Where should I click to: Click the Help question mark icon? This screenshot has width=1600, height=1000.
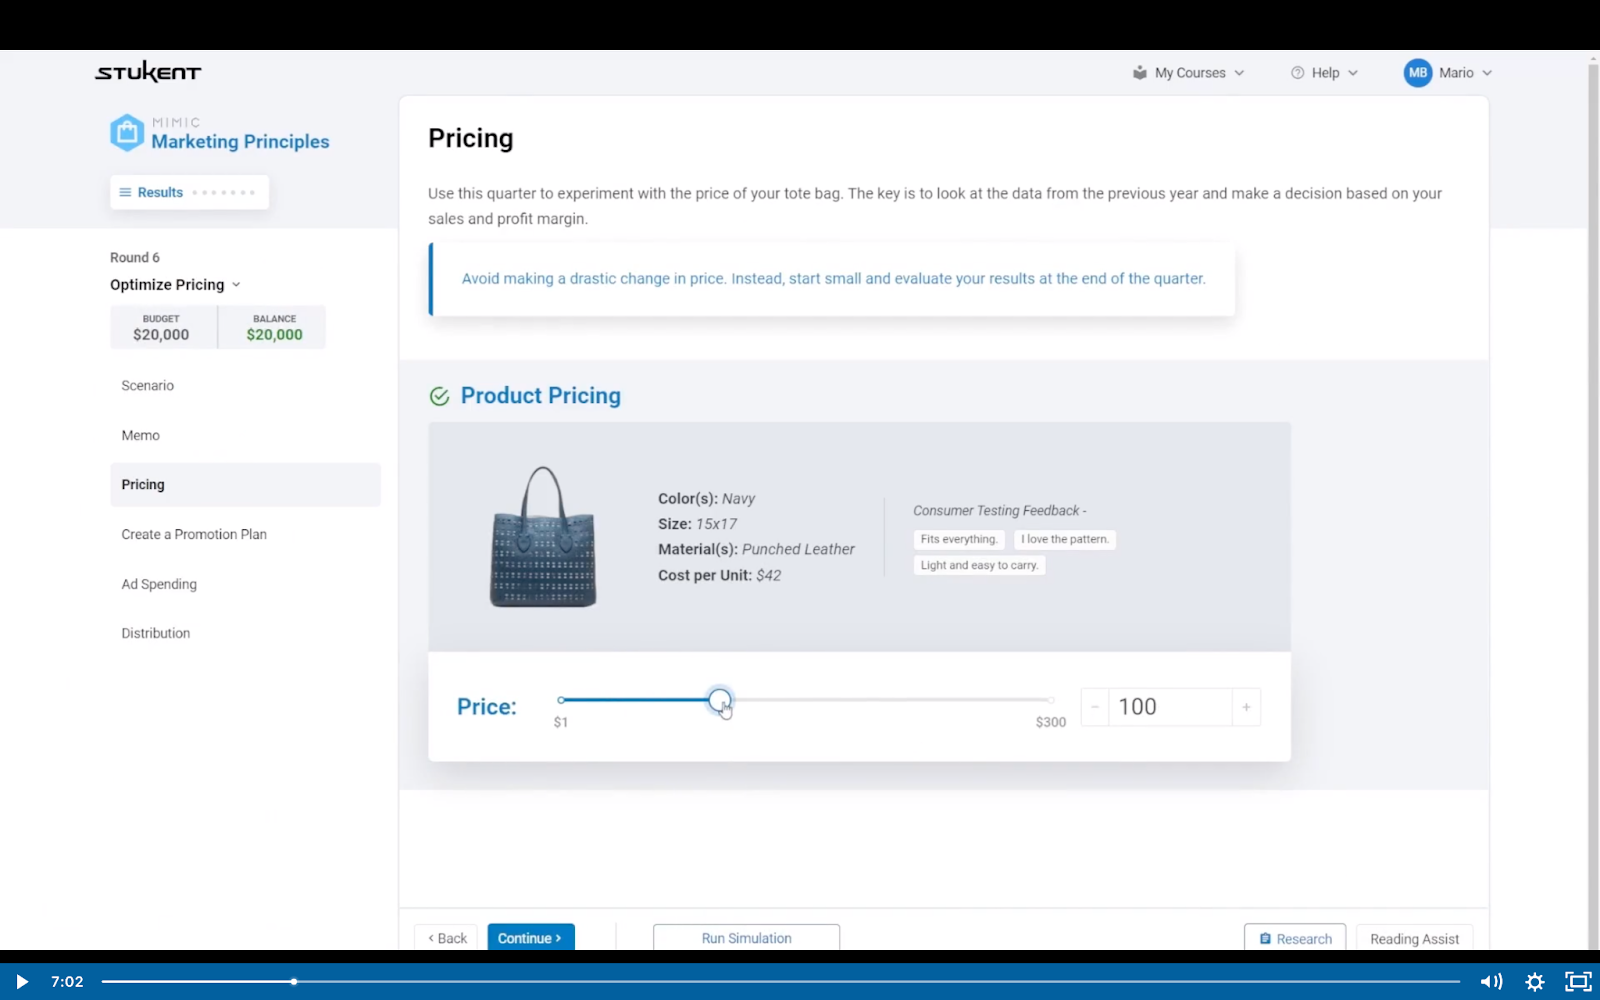coord(1297,73)
